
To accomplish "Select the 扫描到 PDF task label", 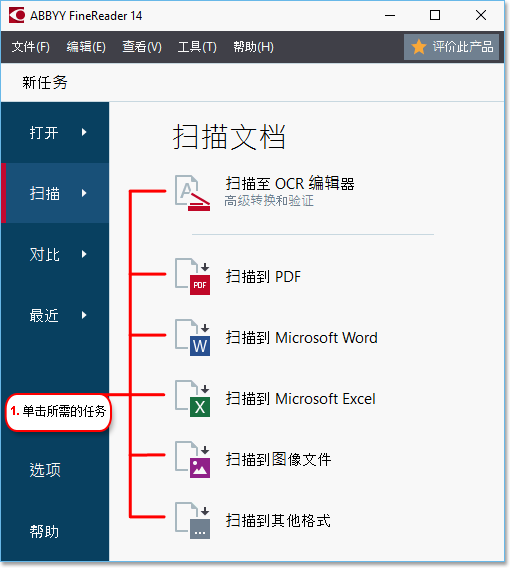I will 263,277.
